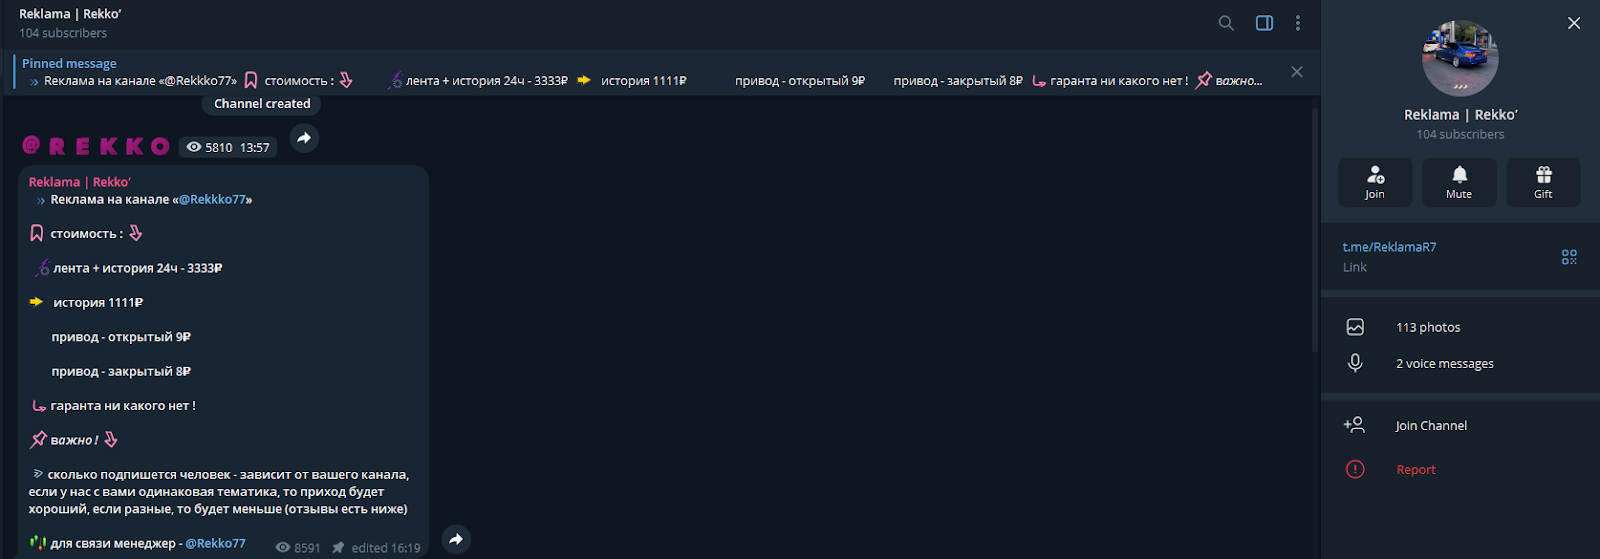The height and width of the screenshot is (559, 1600).
Task: Click the chat header channel title
Action: click(x=70, y=14)
